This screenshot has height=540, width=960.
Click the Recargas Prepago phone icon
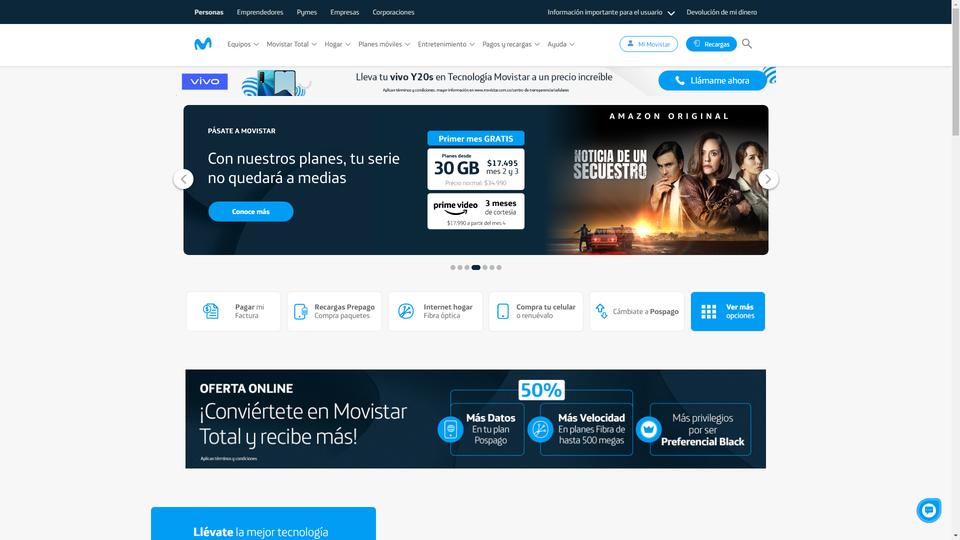301,311
